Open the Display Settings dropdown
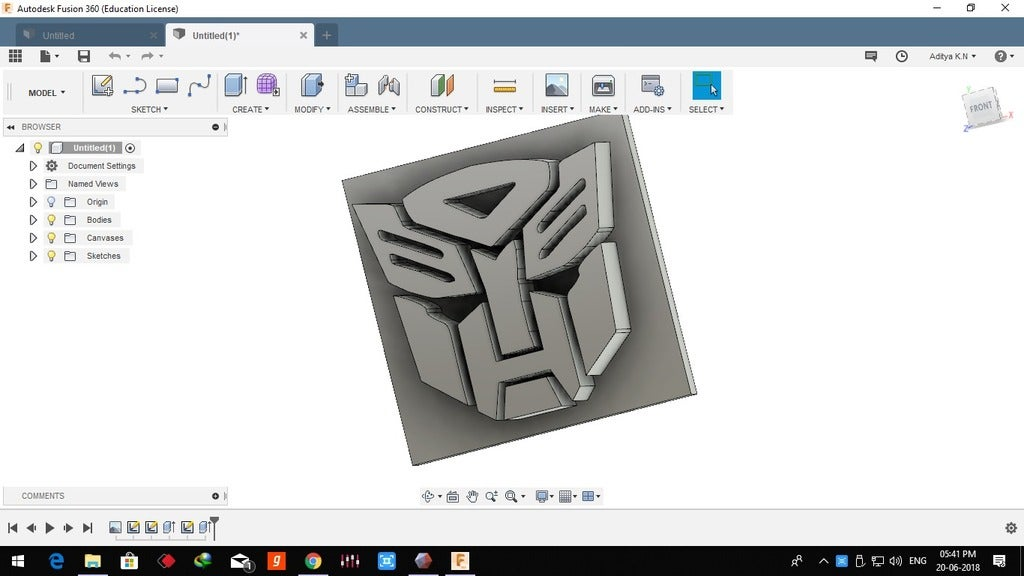Screen dimensions: 1024x576 click(x=543, y=496)
